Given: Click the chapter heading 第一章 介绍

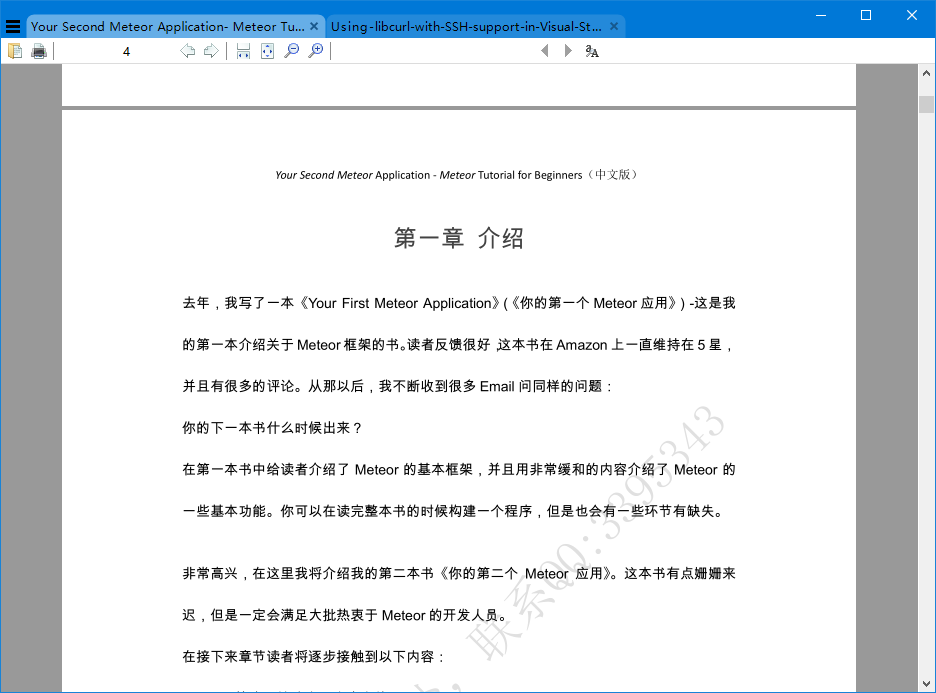Looking at the screenshot, I should [458, 238].
